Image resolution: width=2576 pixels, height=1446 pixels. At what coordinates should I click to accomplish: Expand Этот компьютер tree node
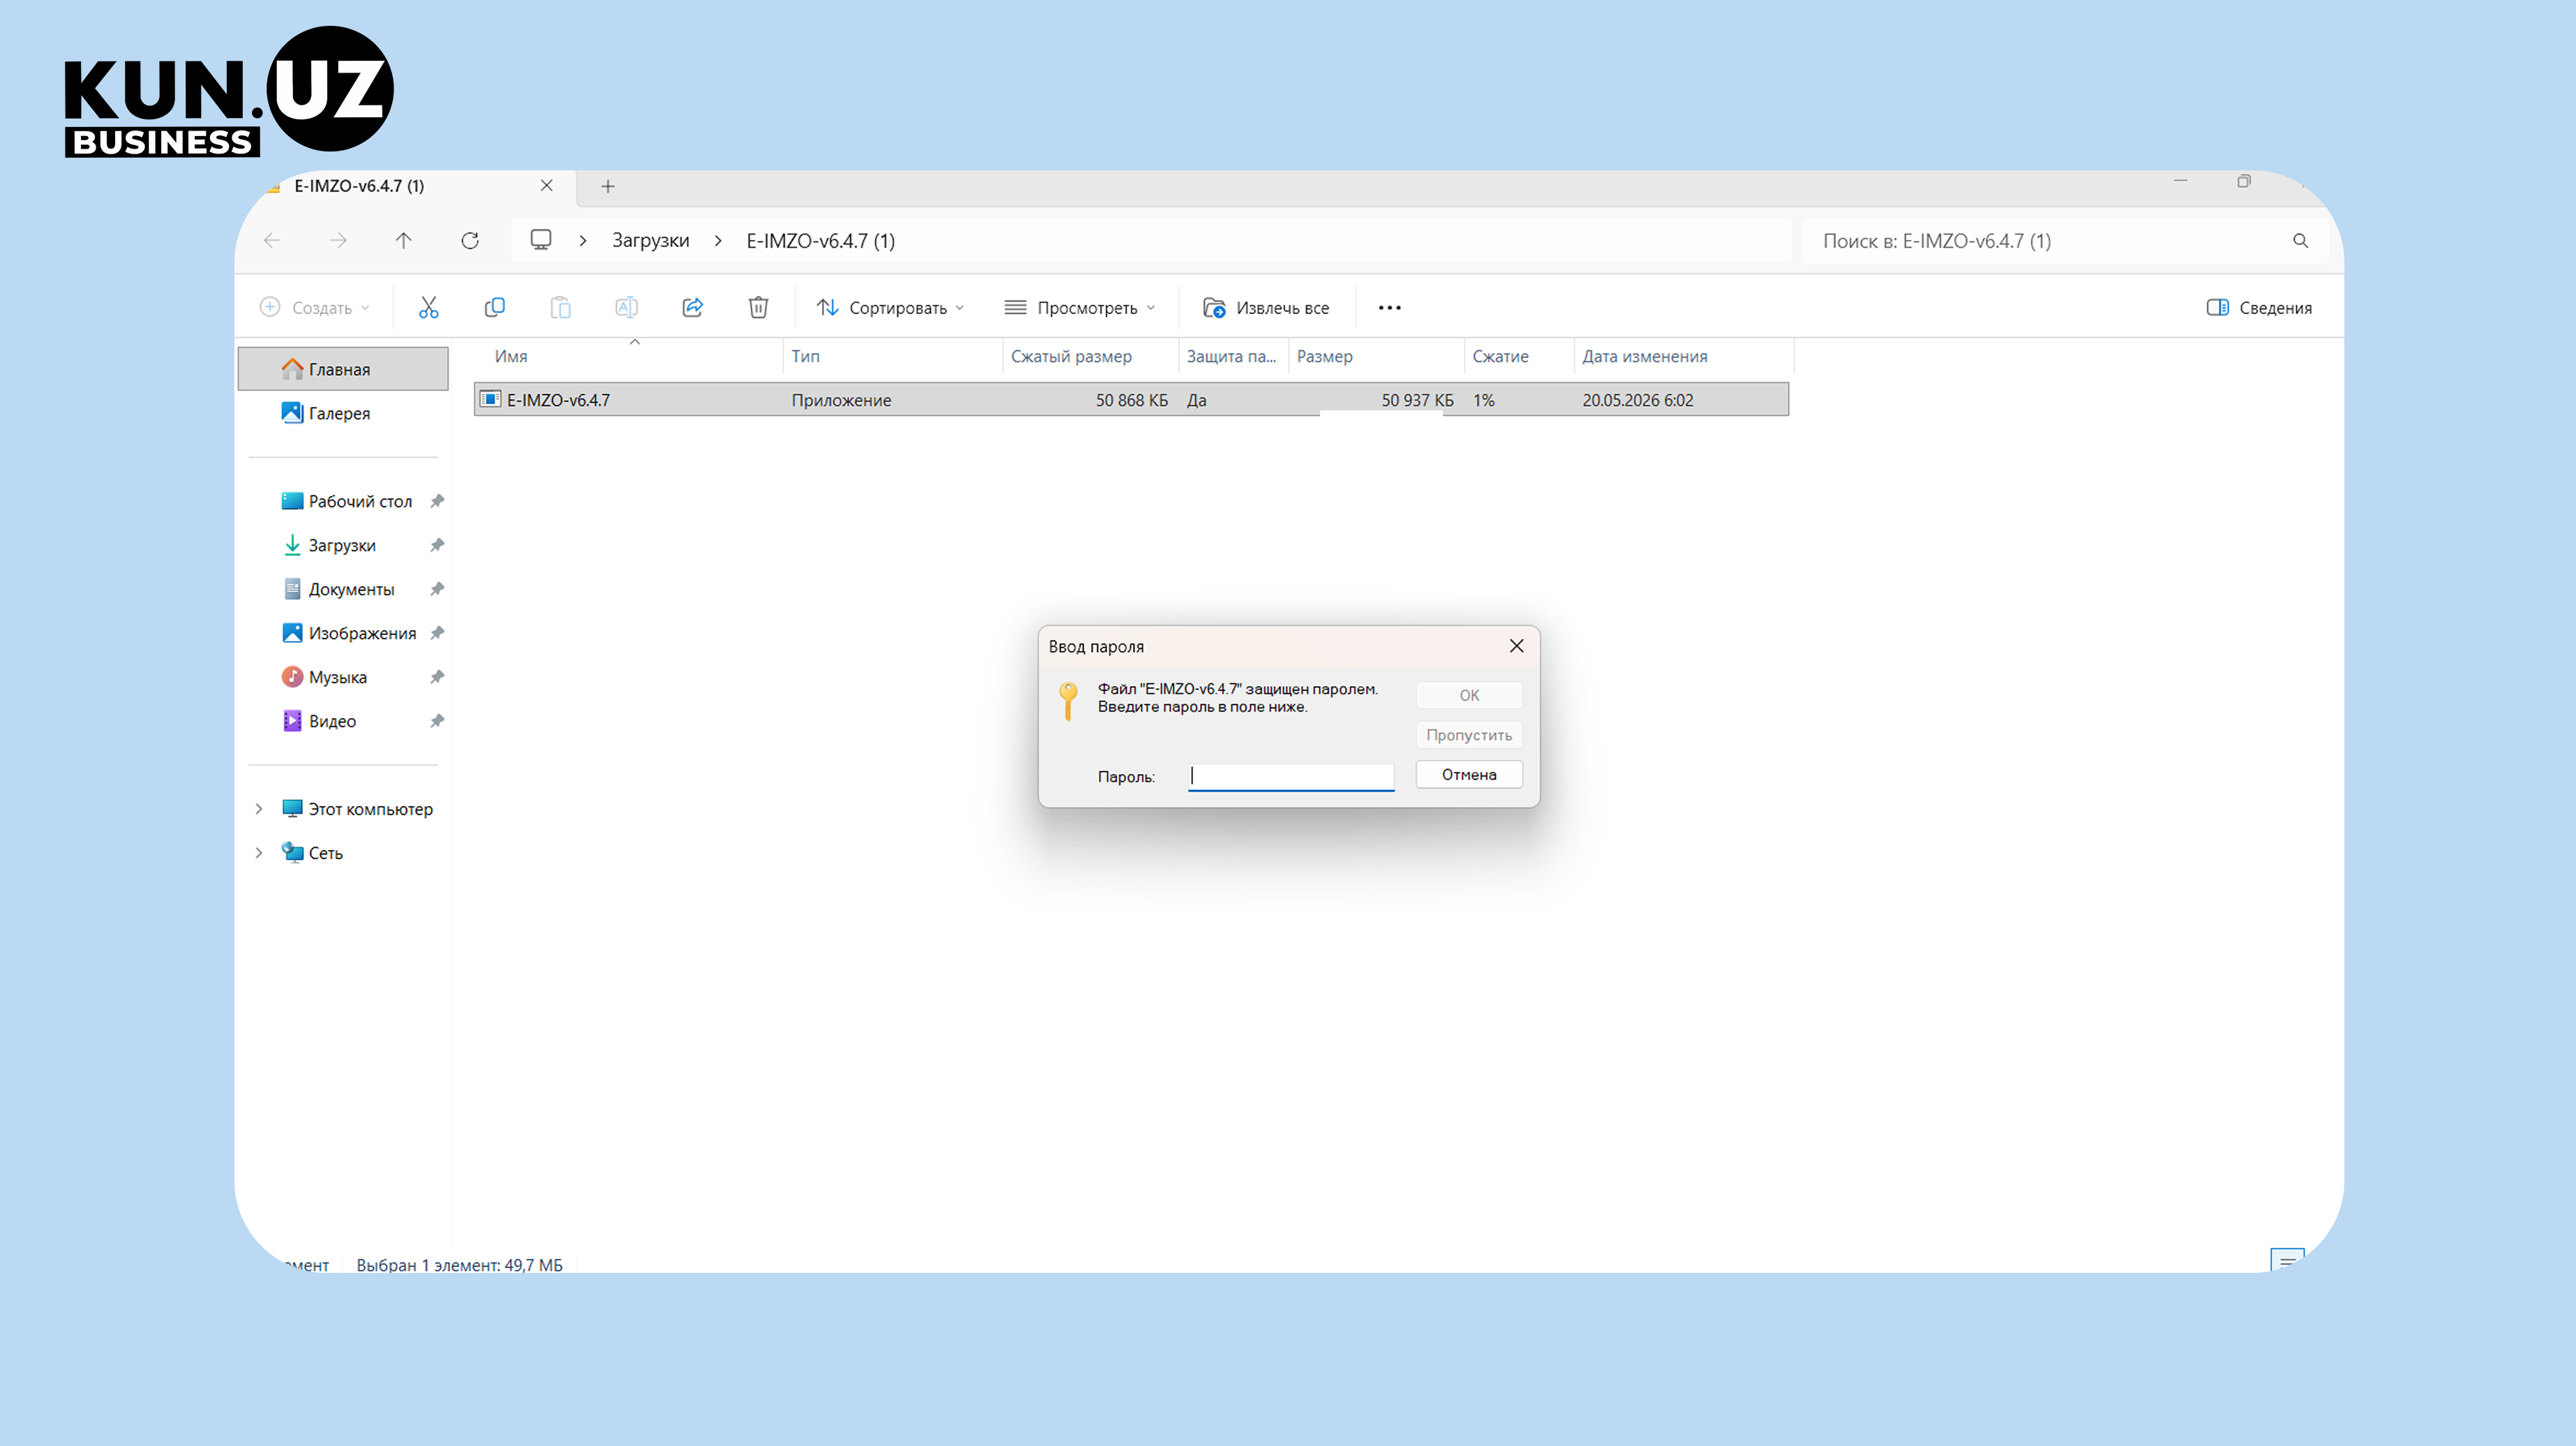coord(259,809)
